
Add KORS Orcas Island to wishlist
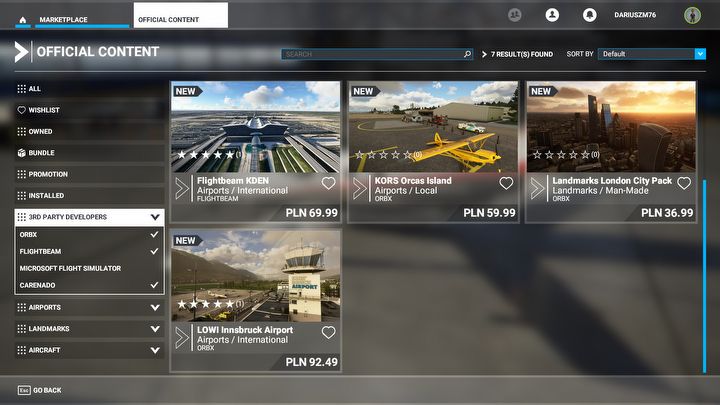tap(506, 183)
